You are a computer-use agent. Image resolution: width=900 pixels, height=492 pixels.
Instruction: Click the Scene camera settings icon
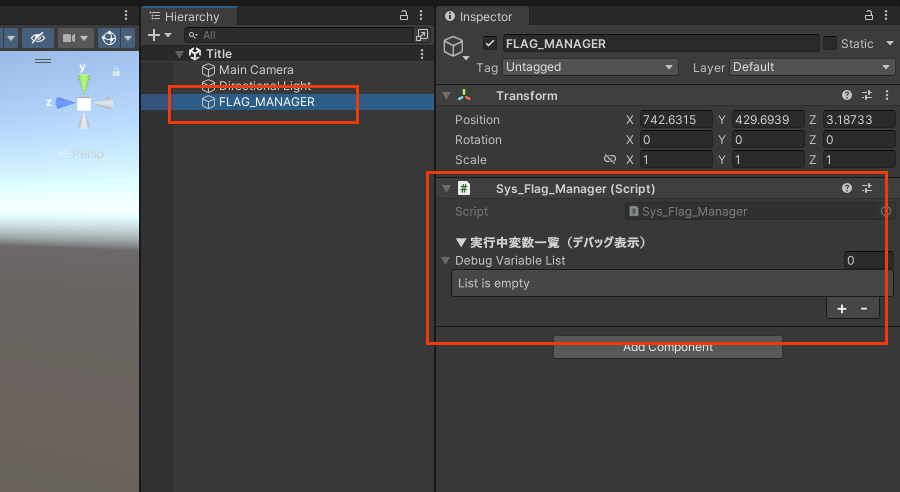[69, 38]
